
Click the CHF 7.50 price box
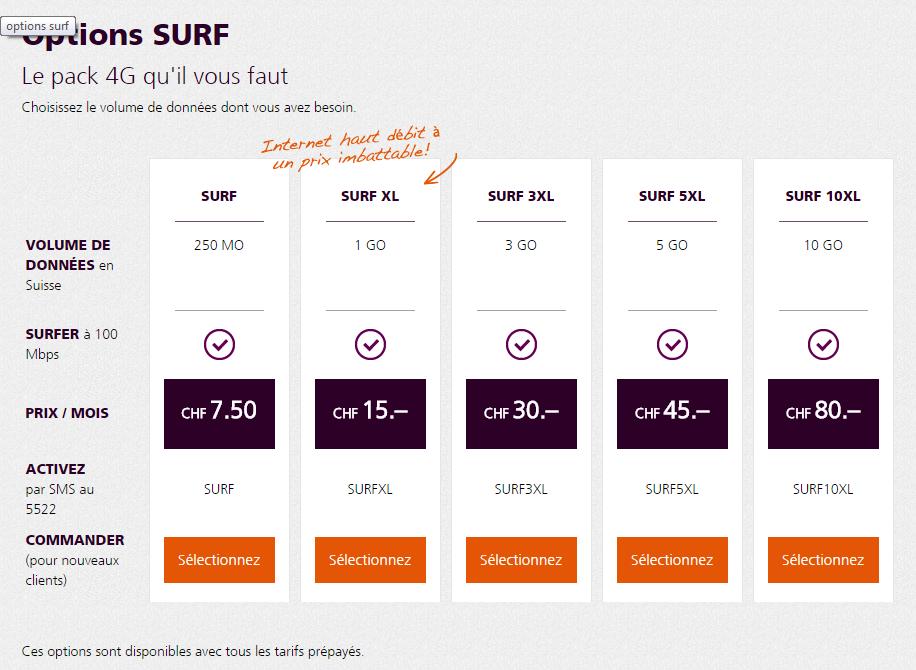point(219,413)
